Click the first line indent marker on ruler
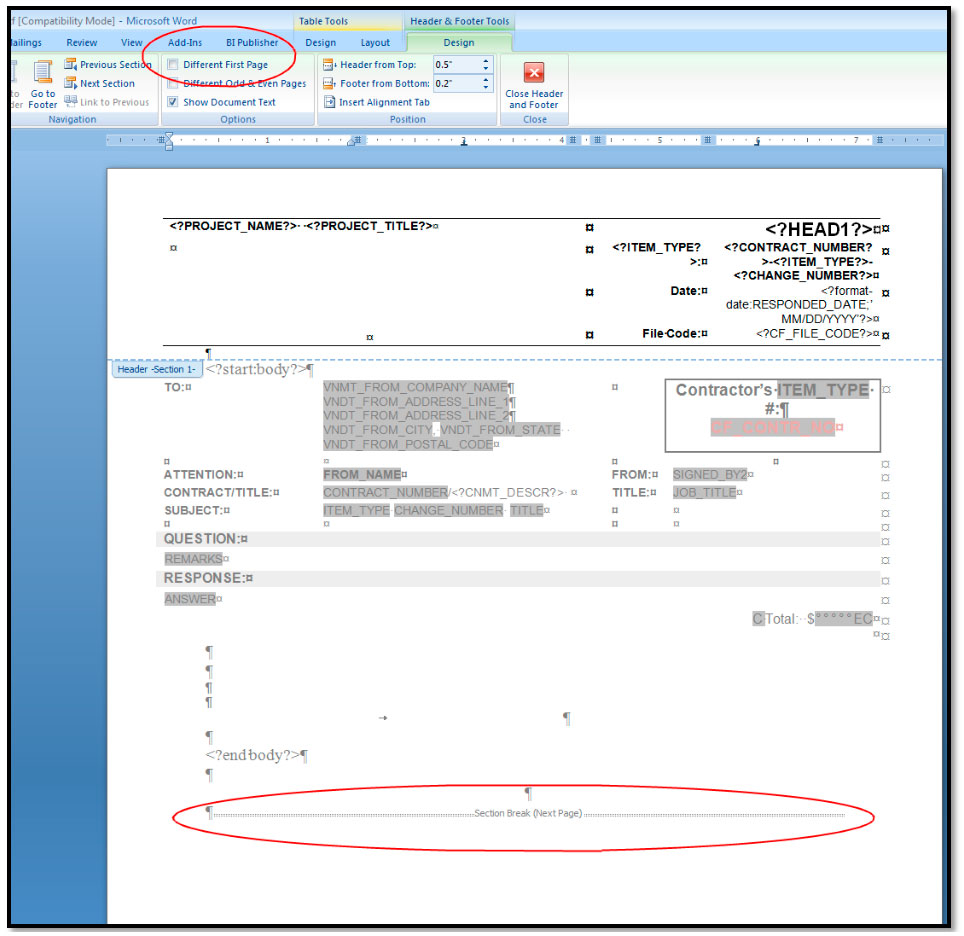 click(x=169, y=137)
